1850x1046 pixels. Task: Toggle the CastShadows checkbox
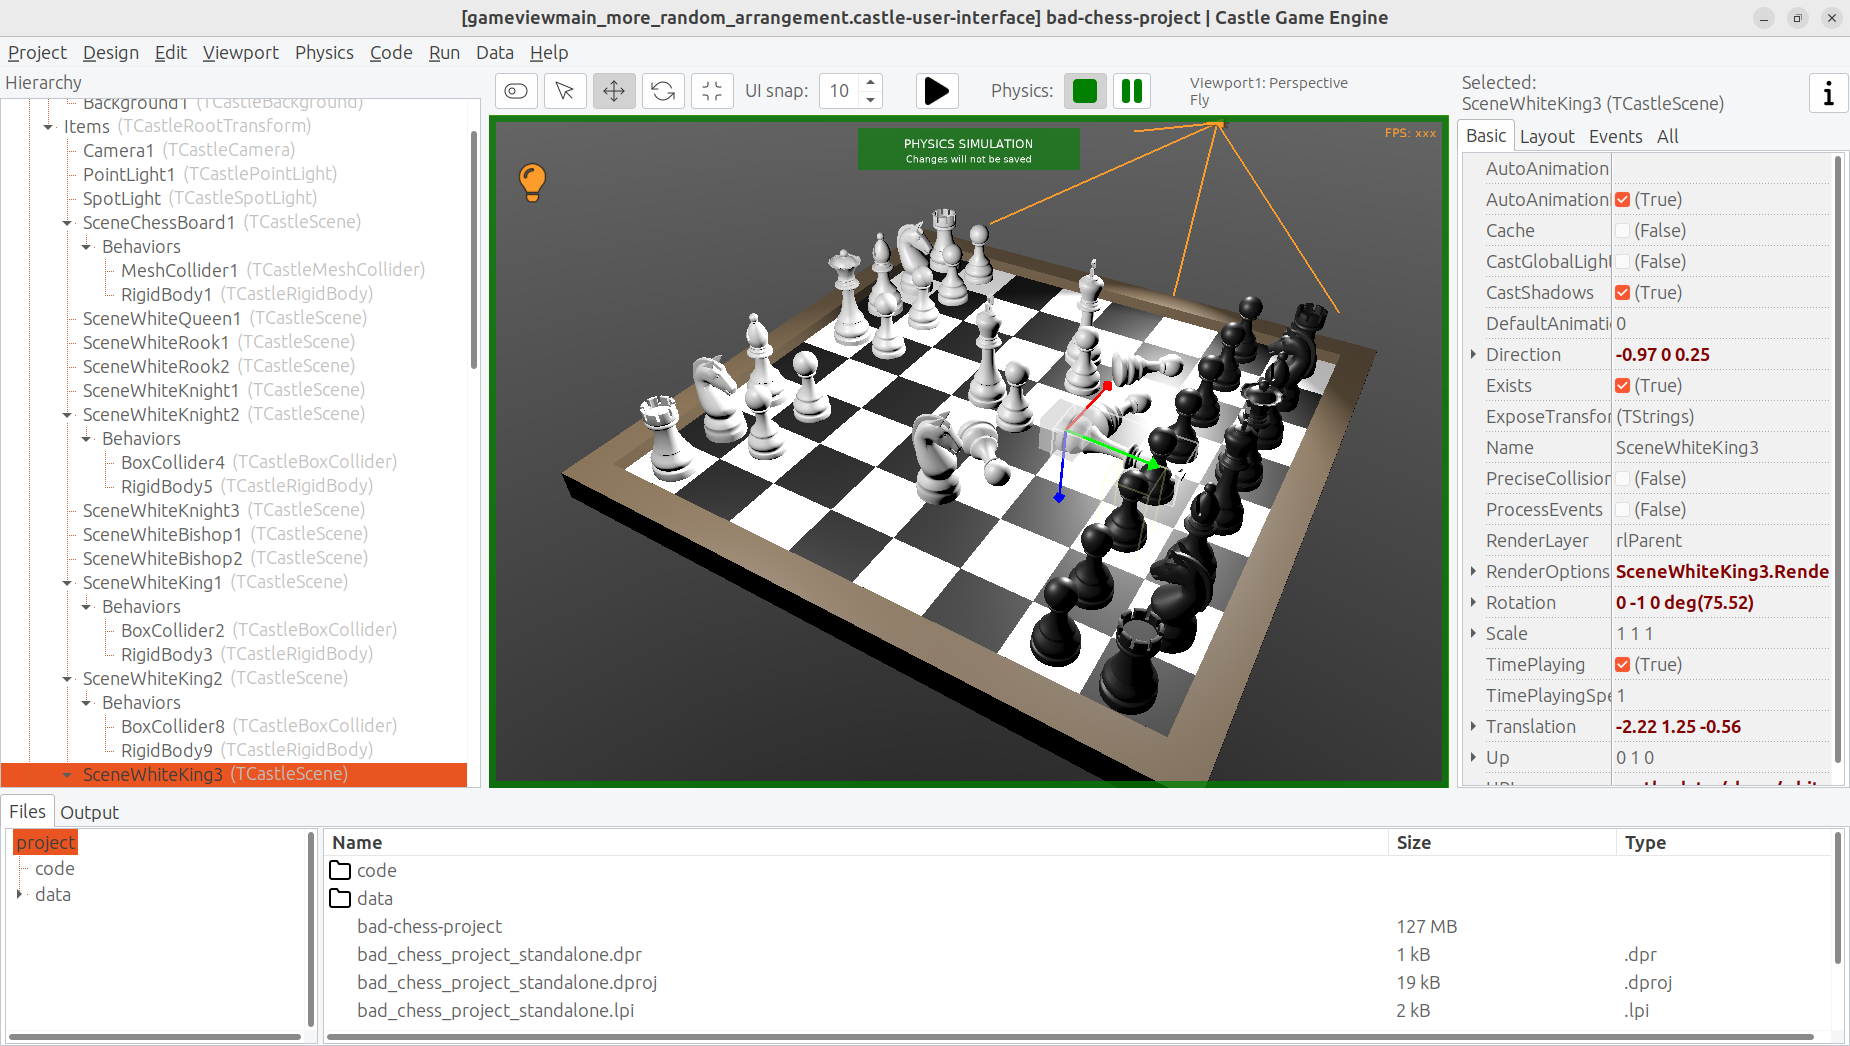coord(1623,293)
